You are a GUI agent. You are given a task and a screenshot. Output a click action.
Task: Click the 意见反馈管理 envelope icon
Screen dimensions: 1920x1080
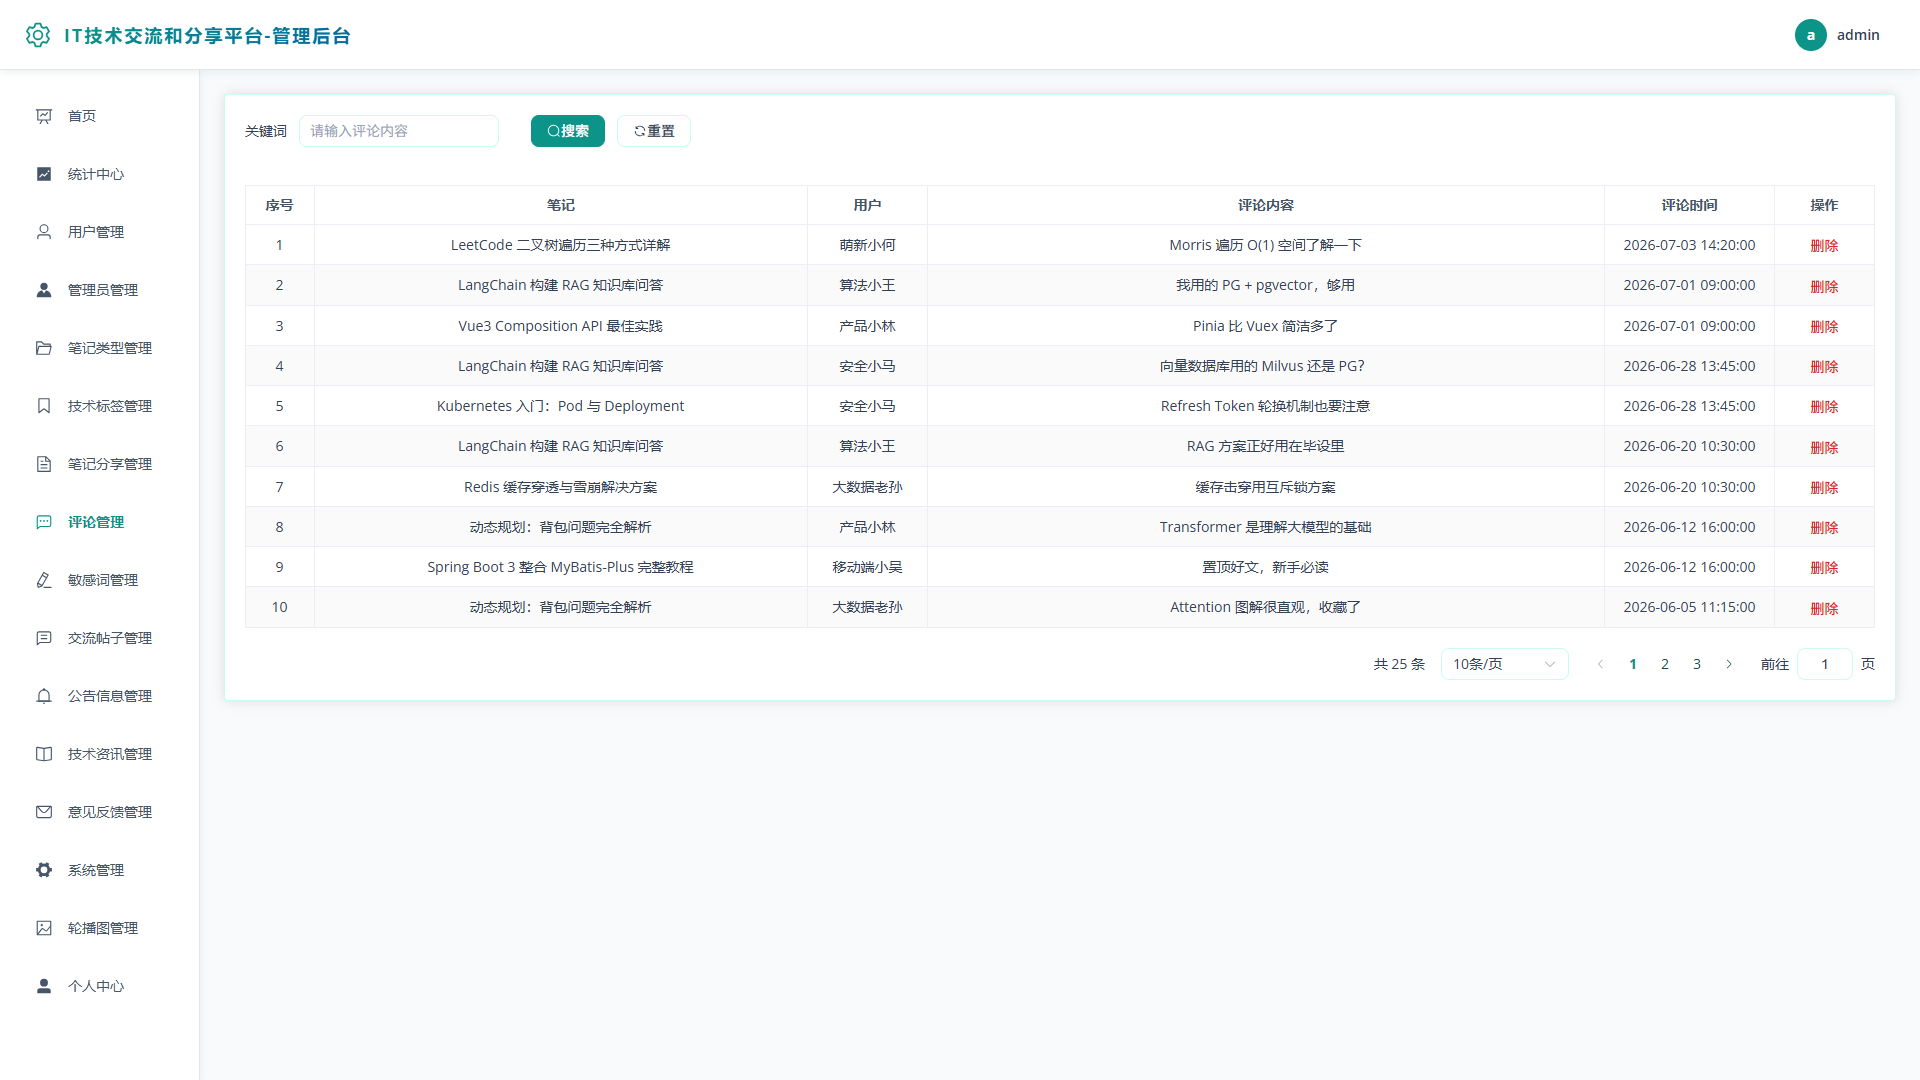(x=44, y=812)
